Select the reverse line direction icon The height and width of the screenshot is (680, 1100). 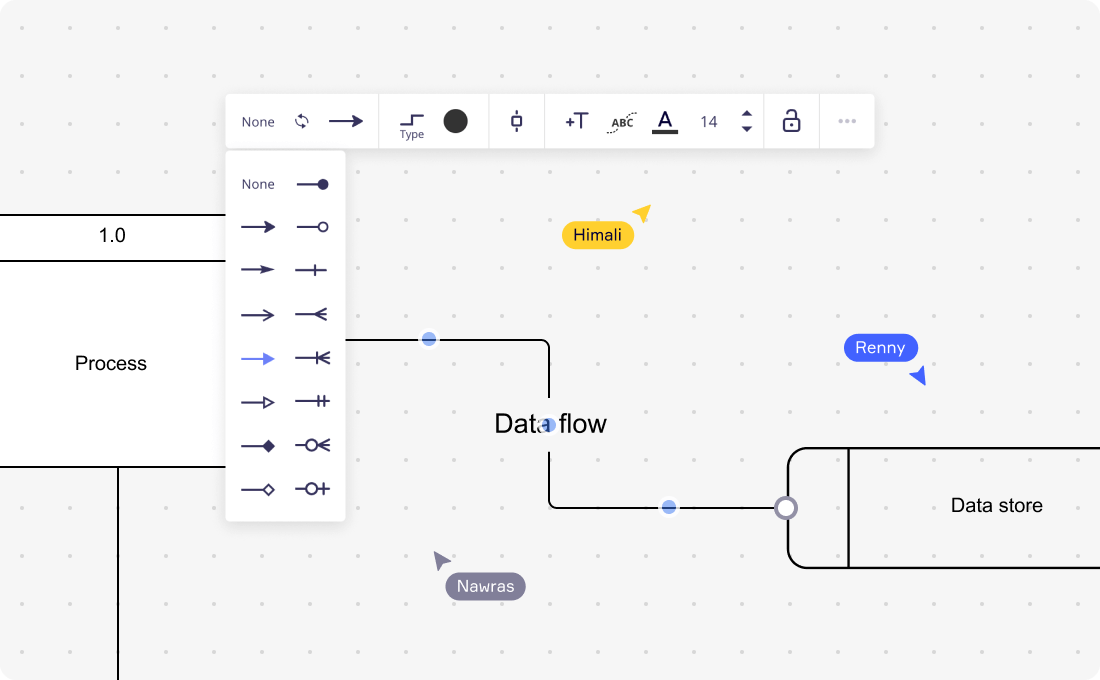pyautogui.click(x=302, y=121)
